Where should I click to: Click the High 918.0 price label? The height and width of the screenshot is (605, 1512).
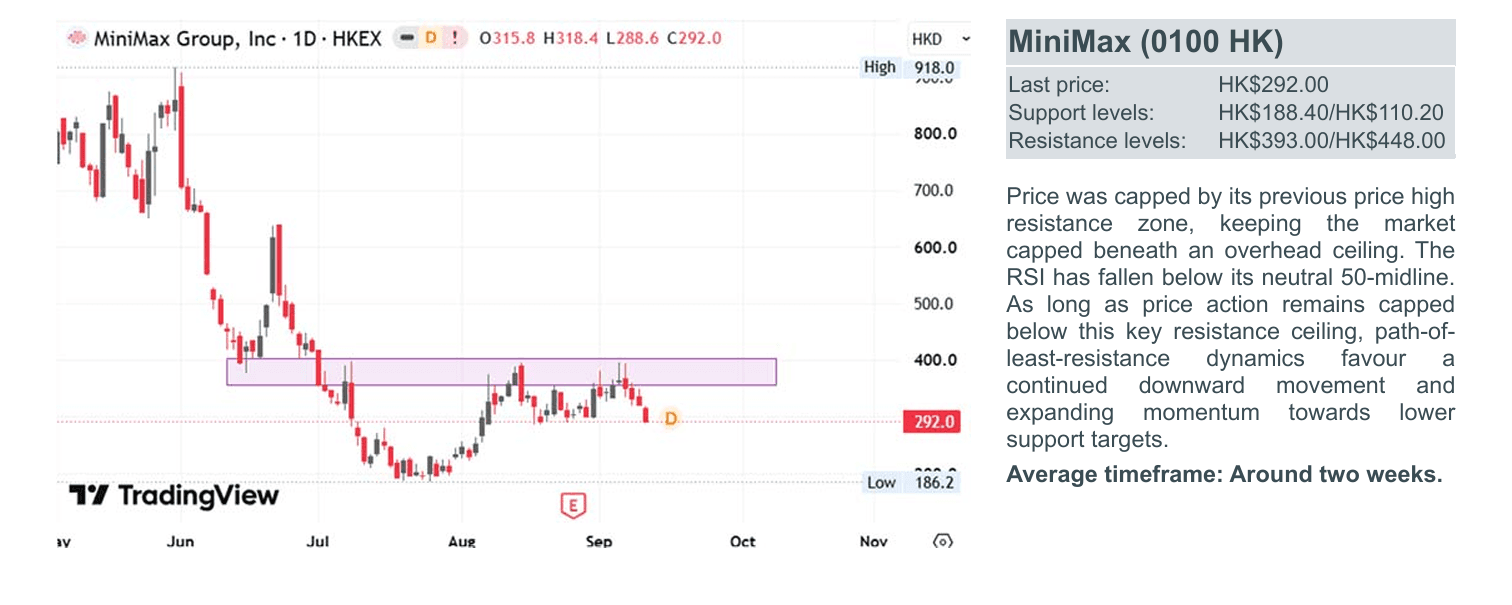point(910,68)
